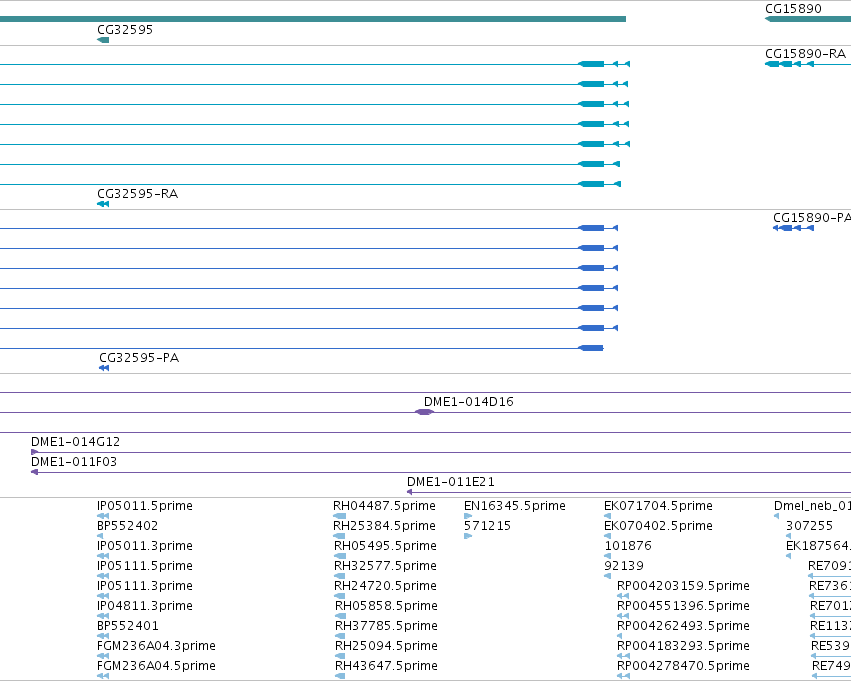Select the IP04811.3prime EST label
Viewport: 851px width, 681px height.
145,606
